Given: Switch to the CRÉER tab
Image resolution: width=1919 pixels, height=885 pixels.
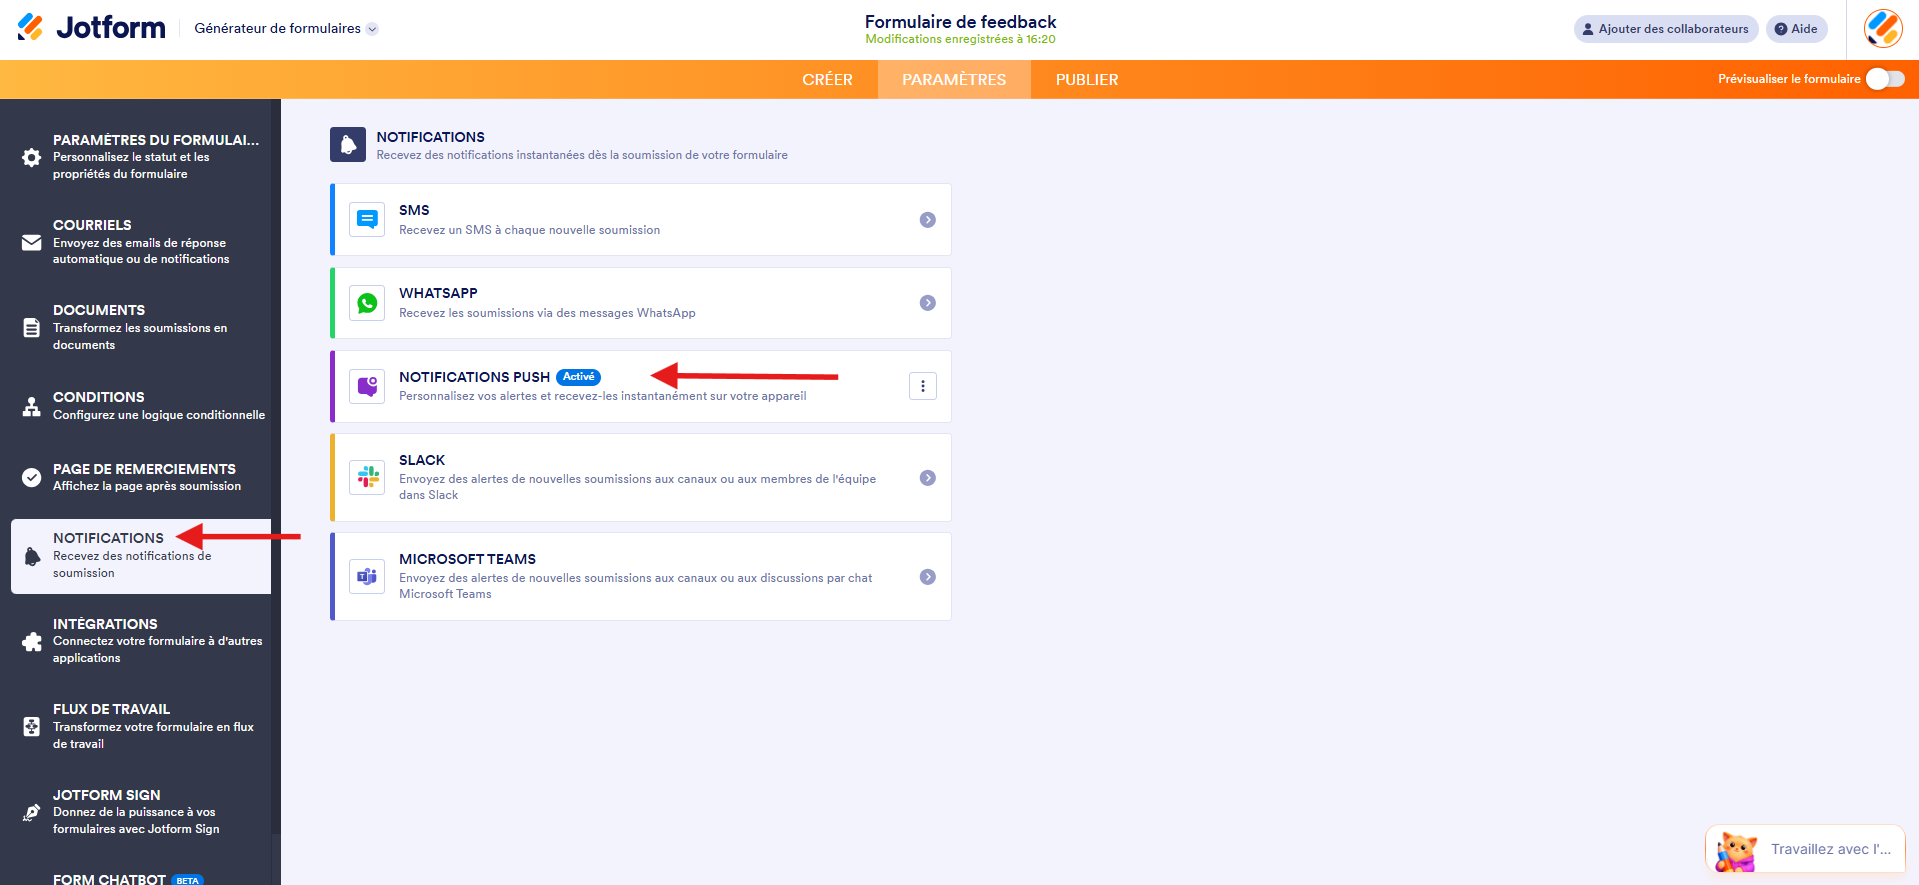Looking at the screenshot, I should click(x=827, y=80).
